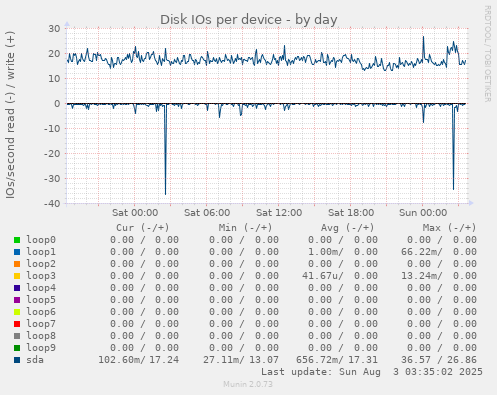Click the loop1 blue color swatch
Screen dimensions: 497x395
(17, 252)
